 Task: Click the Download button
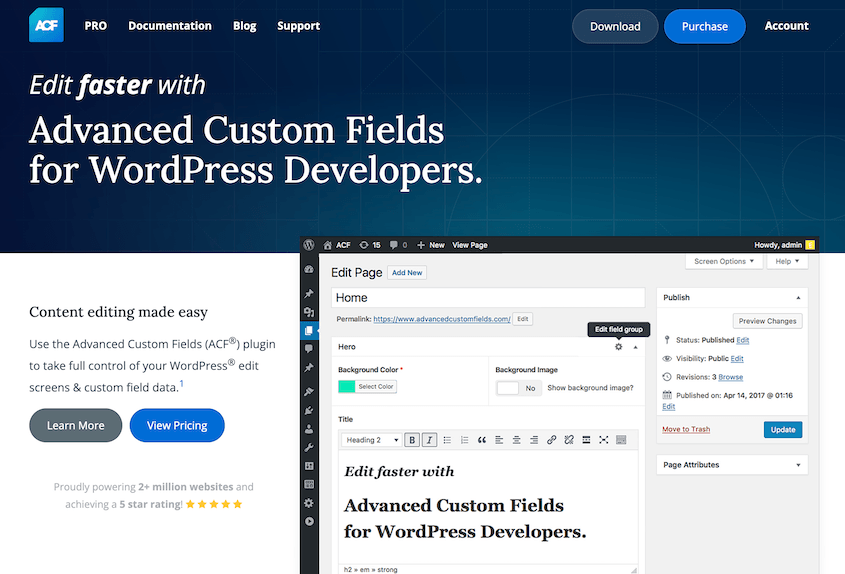click(615, 26)
